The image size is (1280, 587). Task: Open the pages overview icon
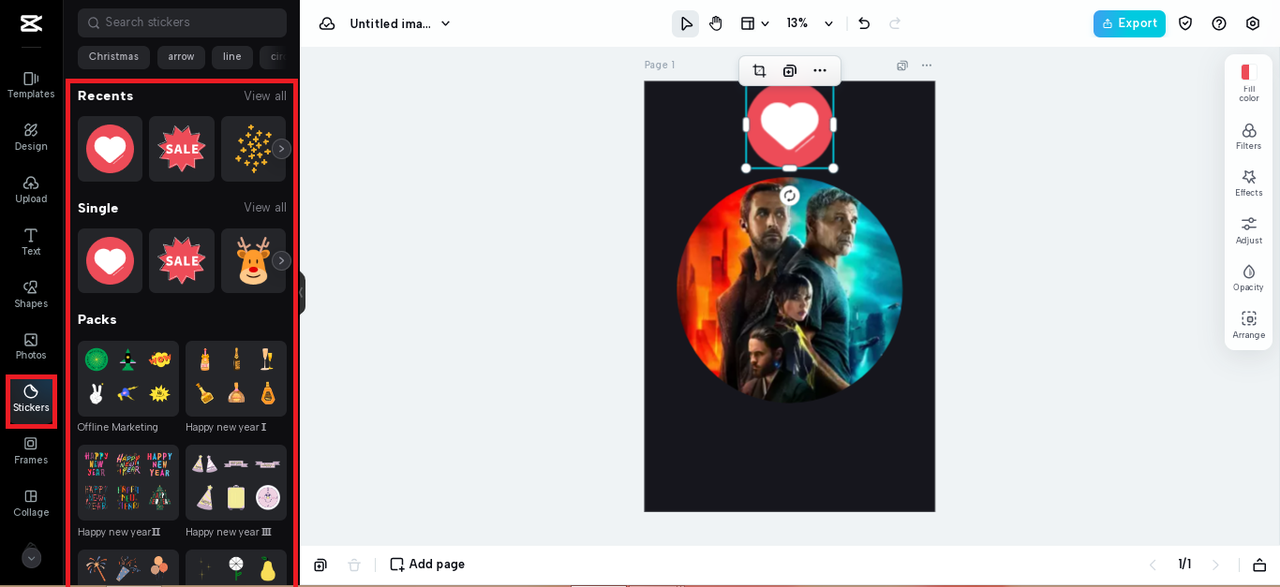pyautogui.click(x=1259, y=565)
